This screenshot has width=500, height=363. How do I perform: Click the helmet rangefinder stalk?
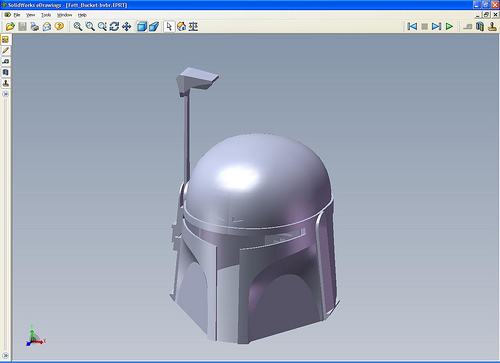click(x=187, y=137)
